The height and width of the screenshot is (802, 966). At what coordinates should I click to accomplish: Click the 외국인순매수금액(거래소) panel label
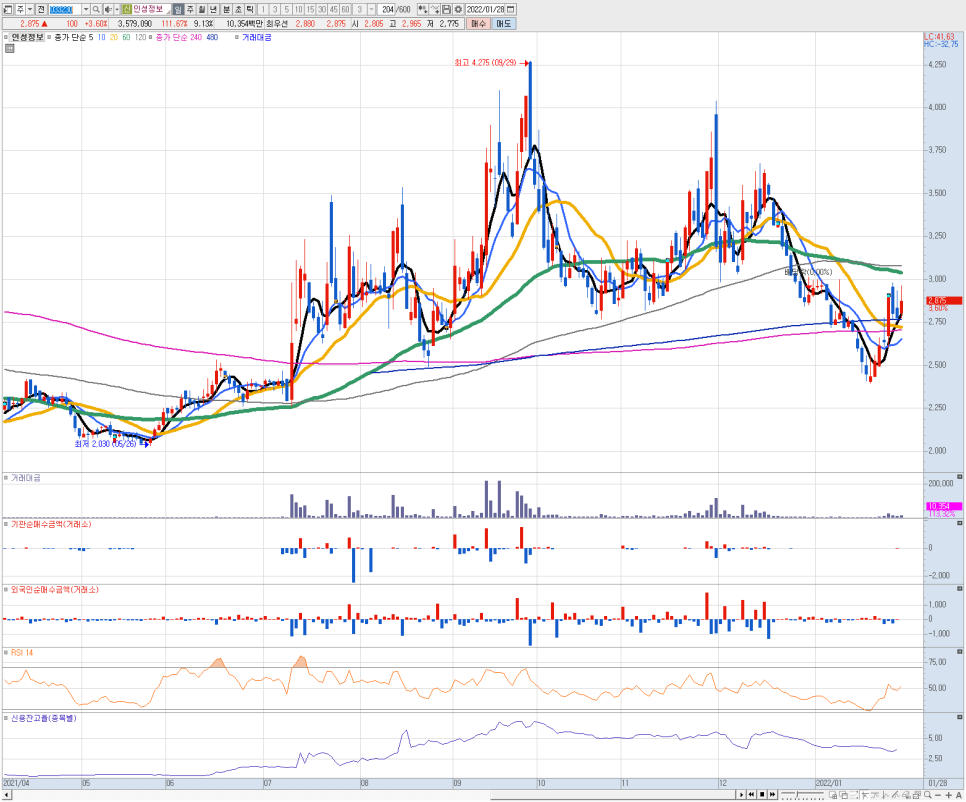[x=55, y=589]
